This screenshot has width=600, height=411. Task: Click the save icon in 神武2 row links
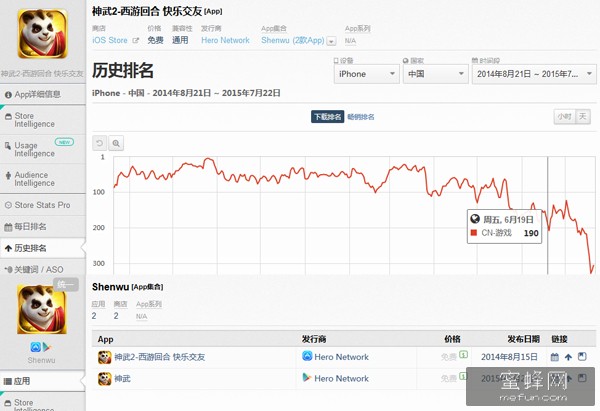coord(583,357)
